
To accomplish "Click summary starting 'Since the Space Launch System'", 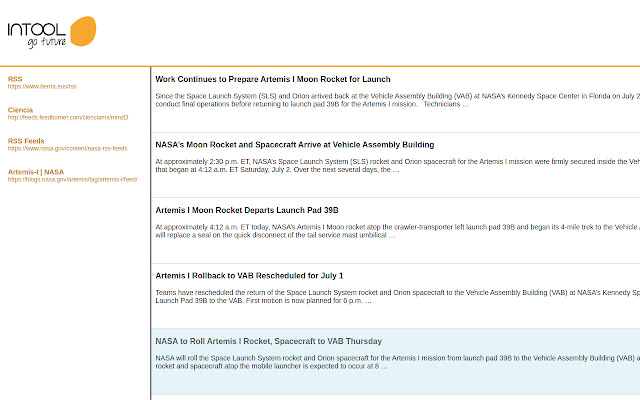I will pos(398,100).
